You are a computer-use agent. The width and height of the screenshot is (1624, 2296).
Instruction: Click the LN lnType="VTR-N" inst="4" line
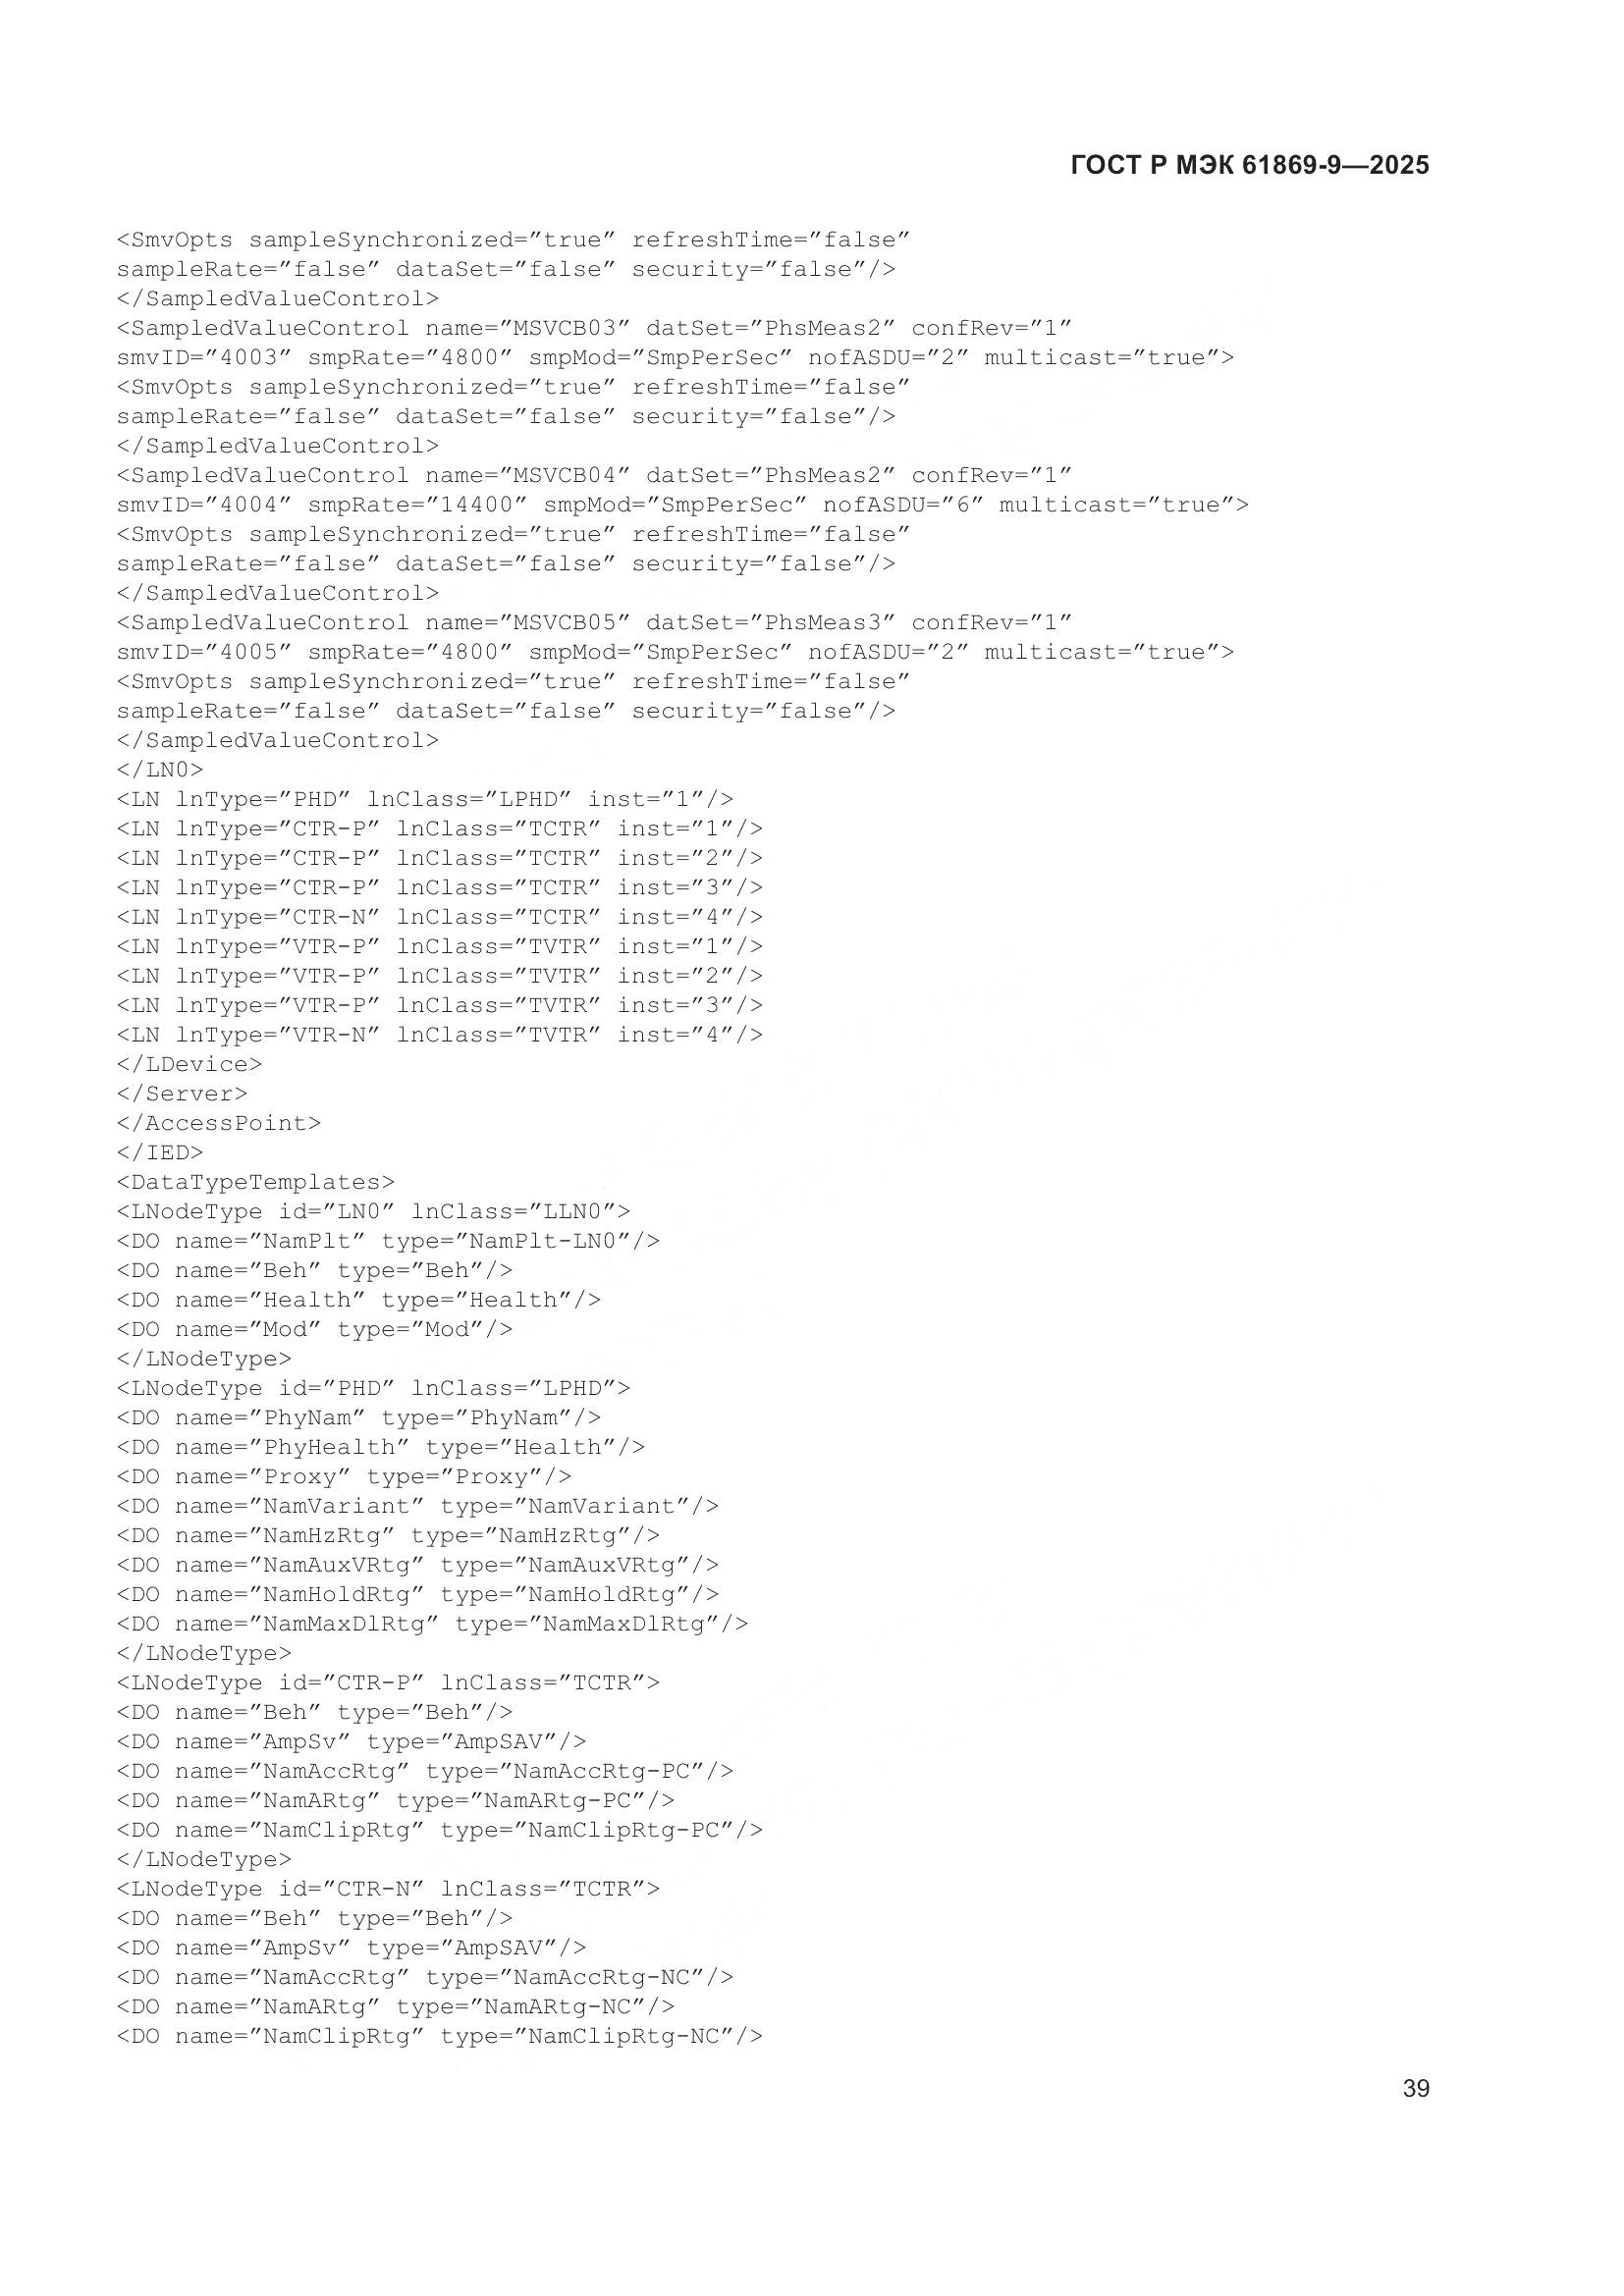pyautogui.click(x=440, y=1035)
